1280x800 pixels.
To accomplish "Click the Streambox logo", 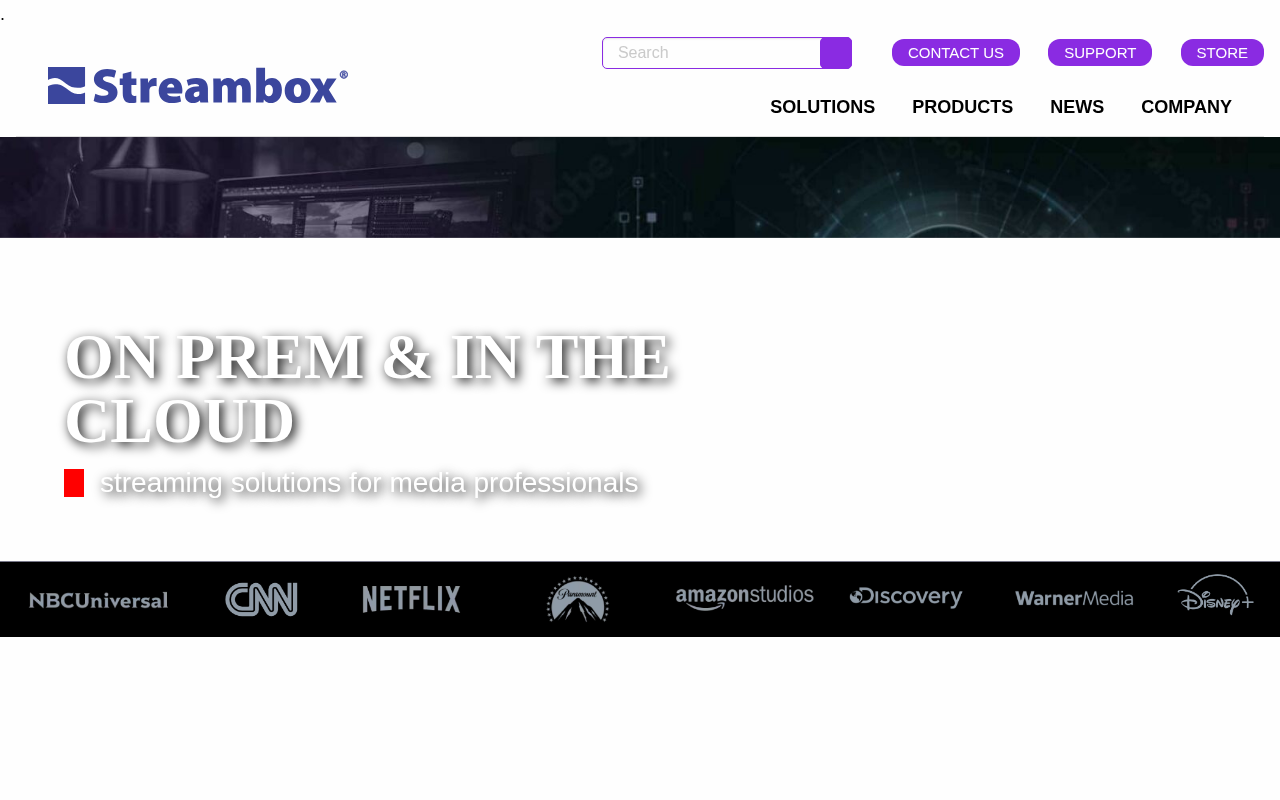I will (x=198, y=86).
